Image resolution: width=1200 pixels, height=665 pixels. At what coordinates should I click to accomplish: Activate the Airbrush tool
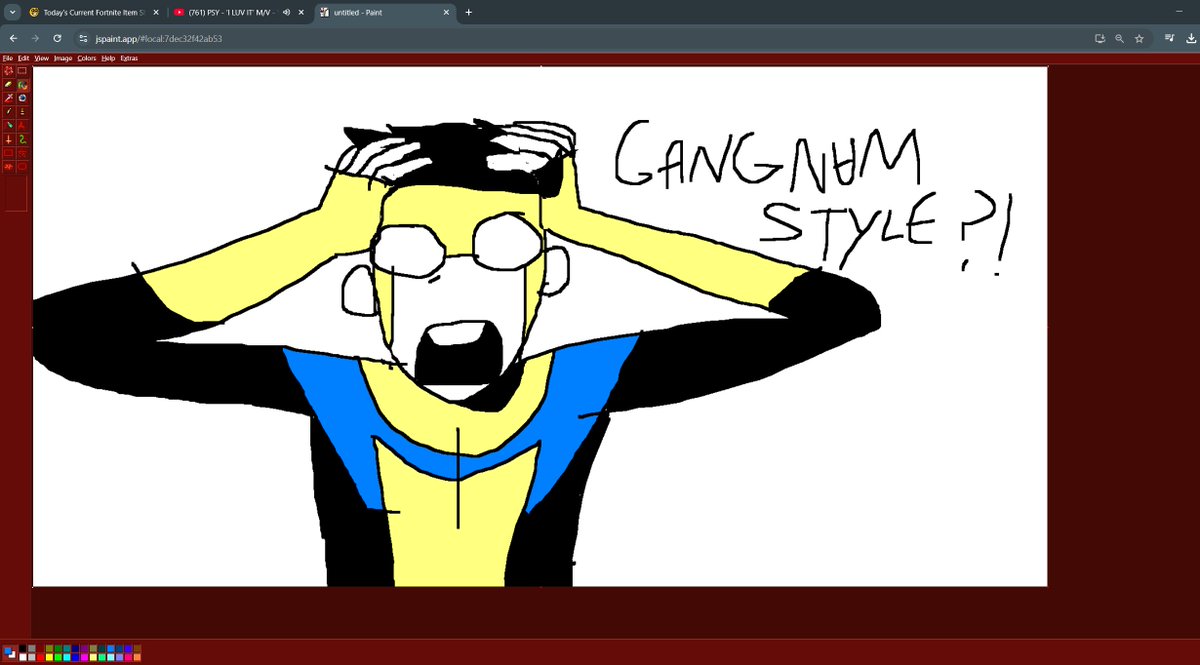click(9, 125)
